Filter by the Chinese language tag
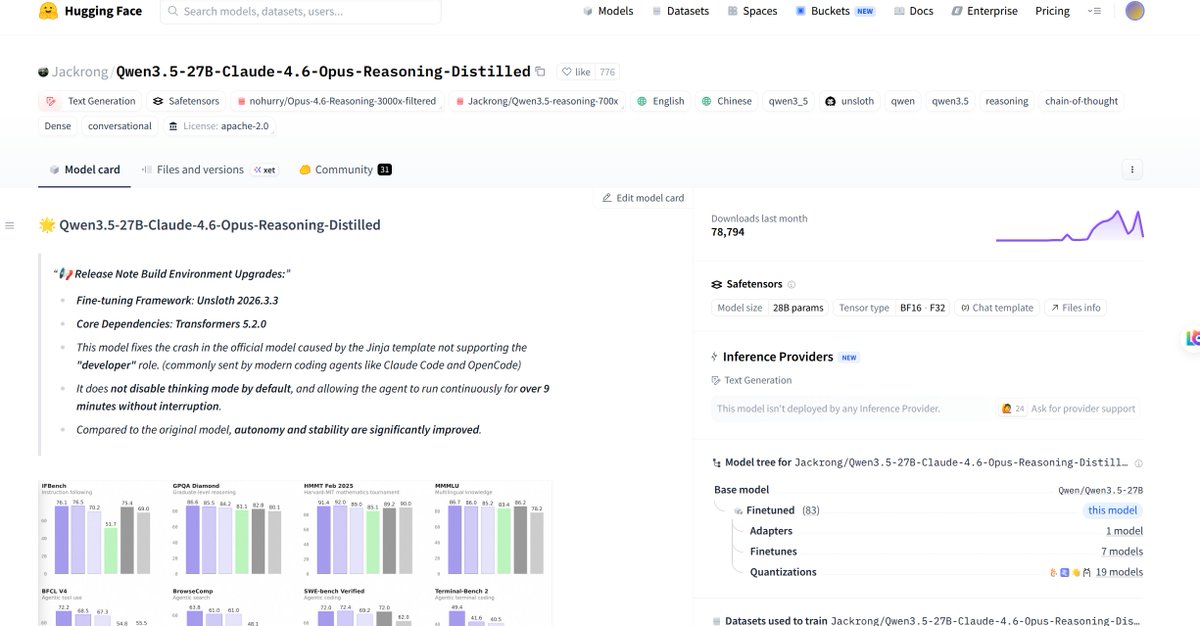 (727, 101)
